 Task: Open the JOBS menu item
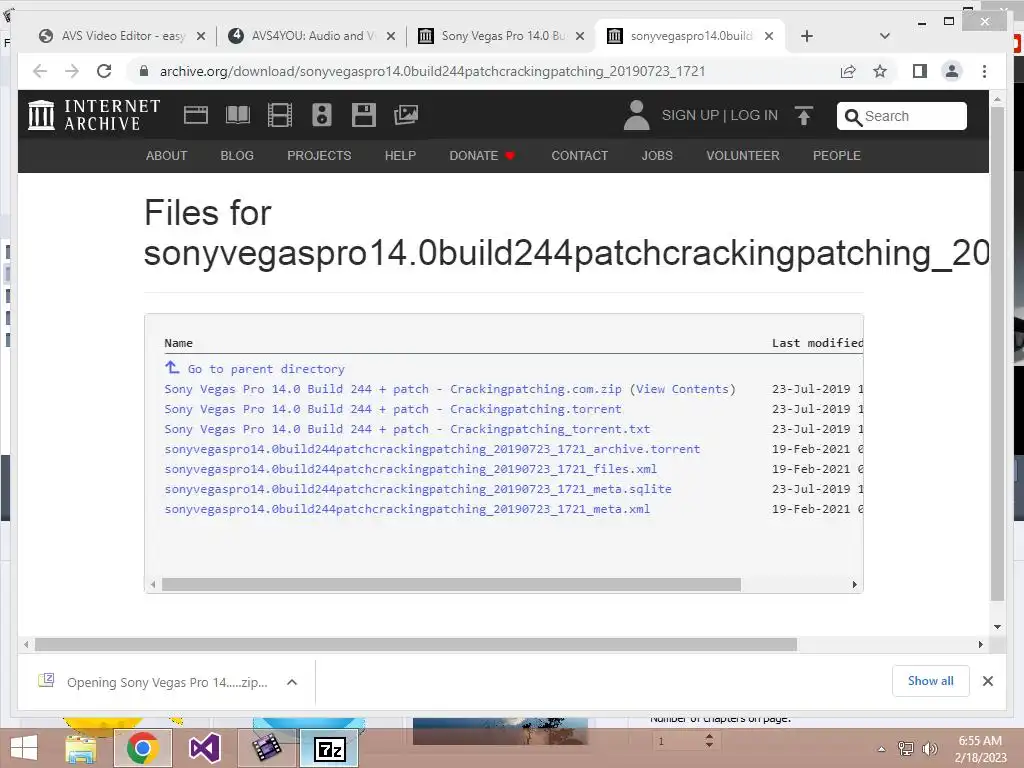pyautogui.click(x=657, y=155)
